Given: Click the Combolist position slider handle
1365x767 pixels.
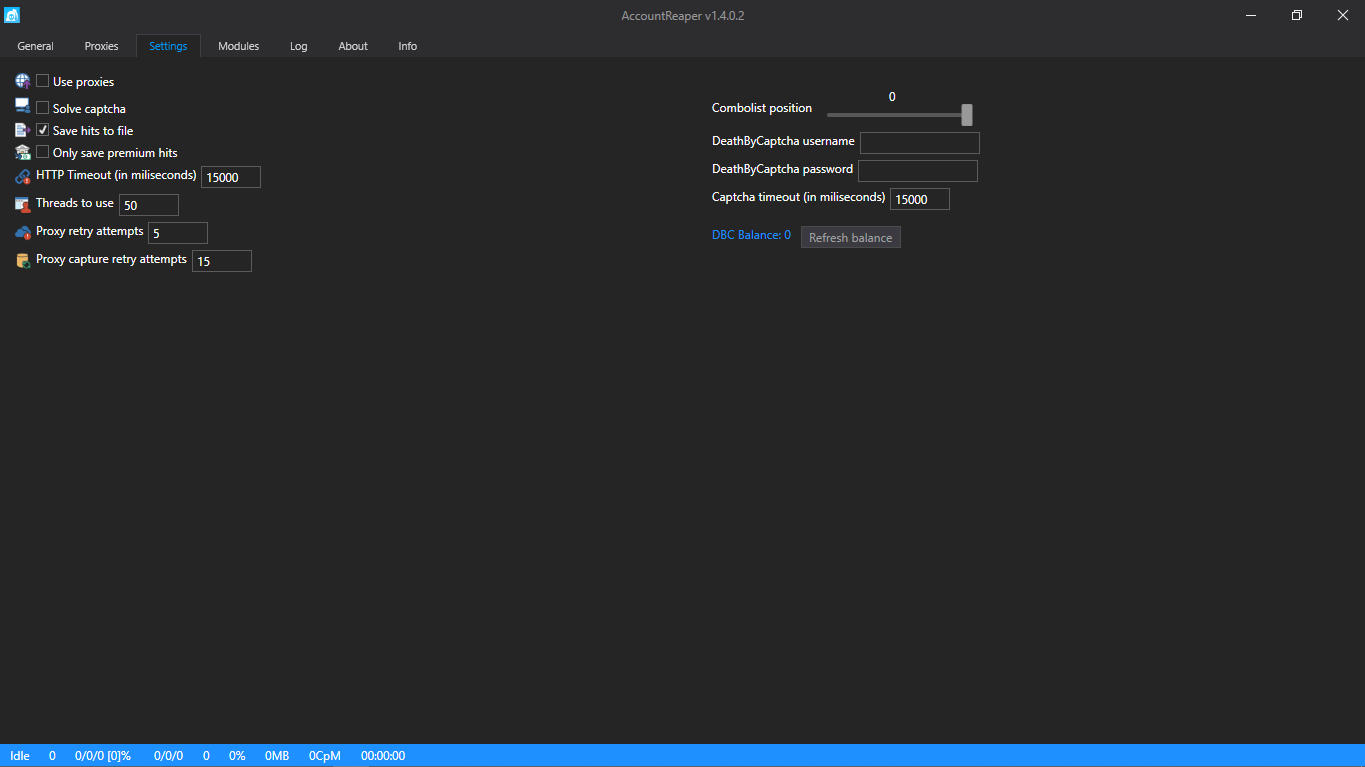Looking at the screenshot, I should coord(967,115).
